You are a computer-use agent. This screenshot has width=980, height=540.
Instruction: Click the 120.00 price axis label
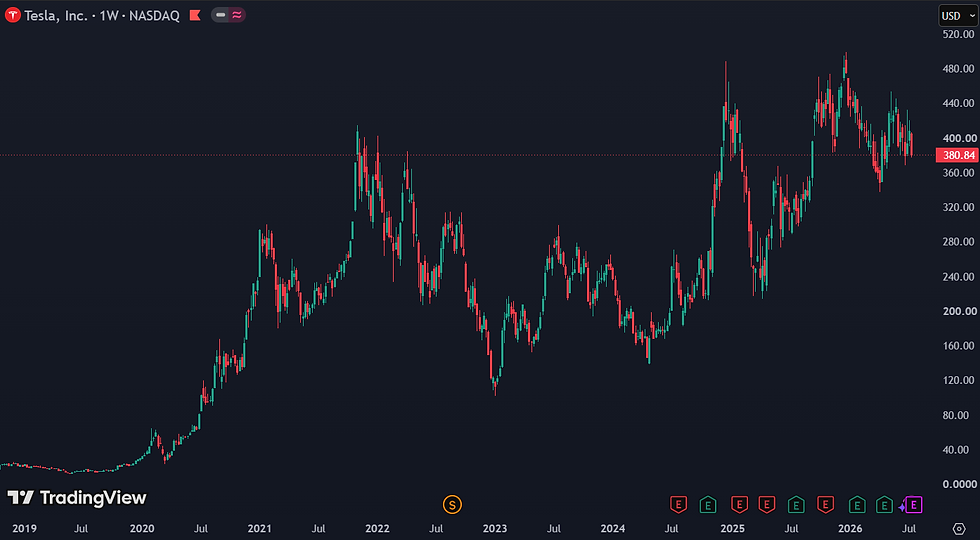[x=959, y=380]
